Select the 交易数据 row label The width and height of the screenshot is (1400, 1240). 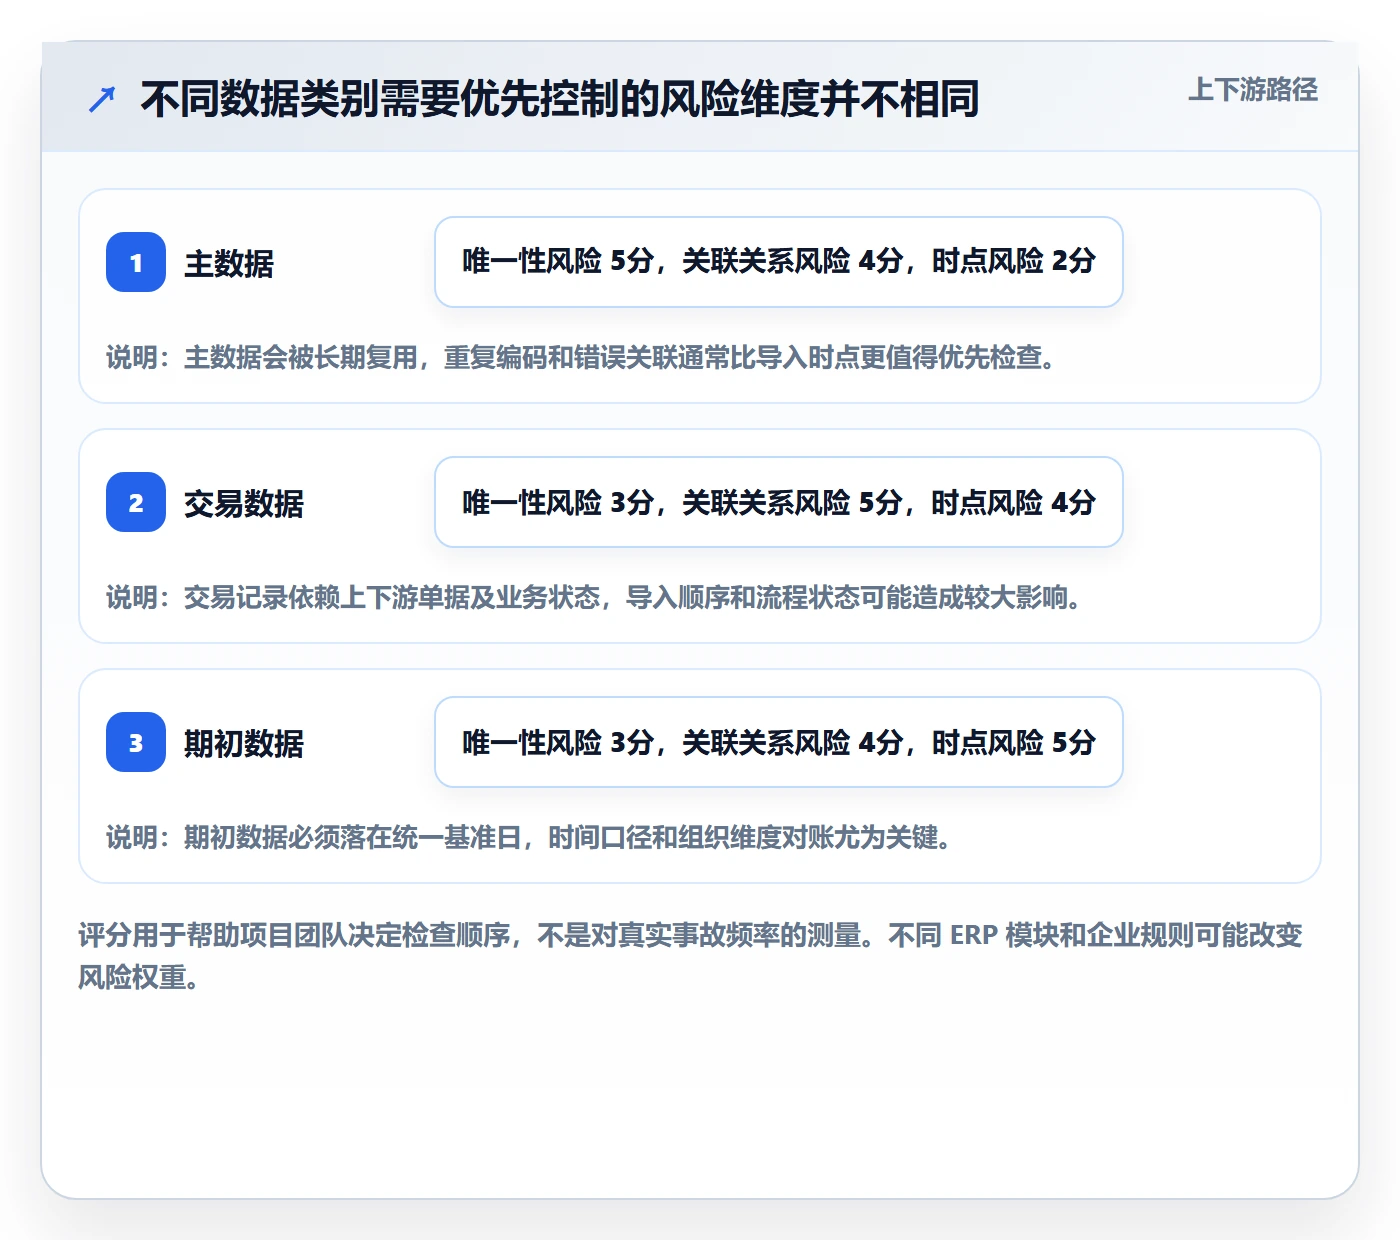pos(244,504)
